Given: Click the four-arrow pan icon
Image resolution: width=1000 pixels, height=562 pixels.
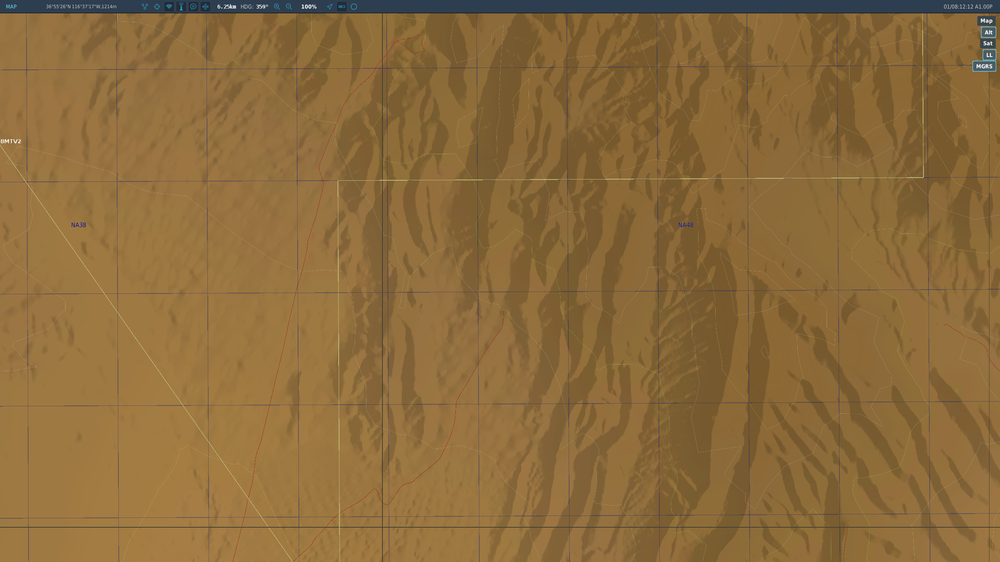Looking at the screenshot, I should tap(205, 6).
